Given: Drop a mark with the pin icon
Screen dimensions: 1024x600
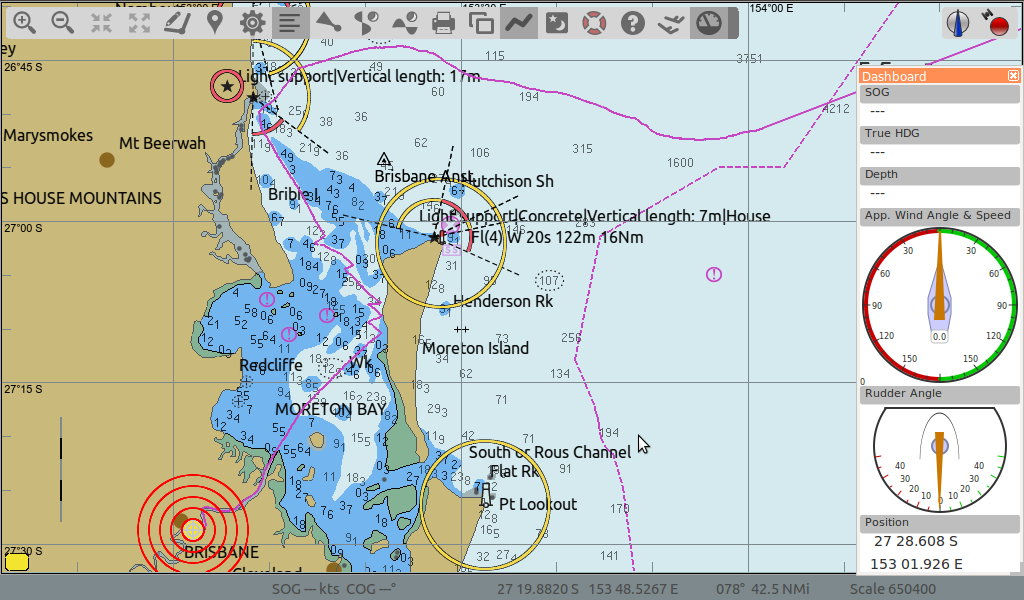Looking at the screenshot, I should tap(214, 22).
